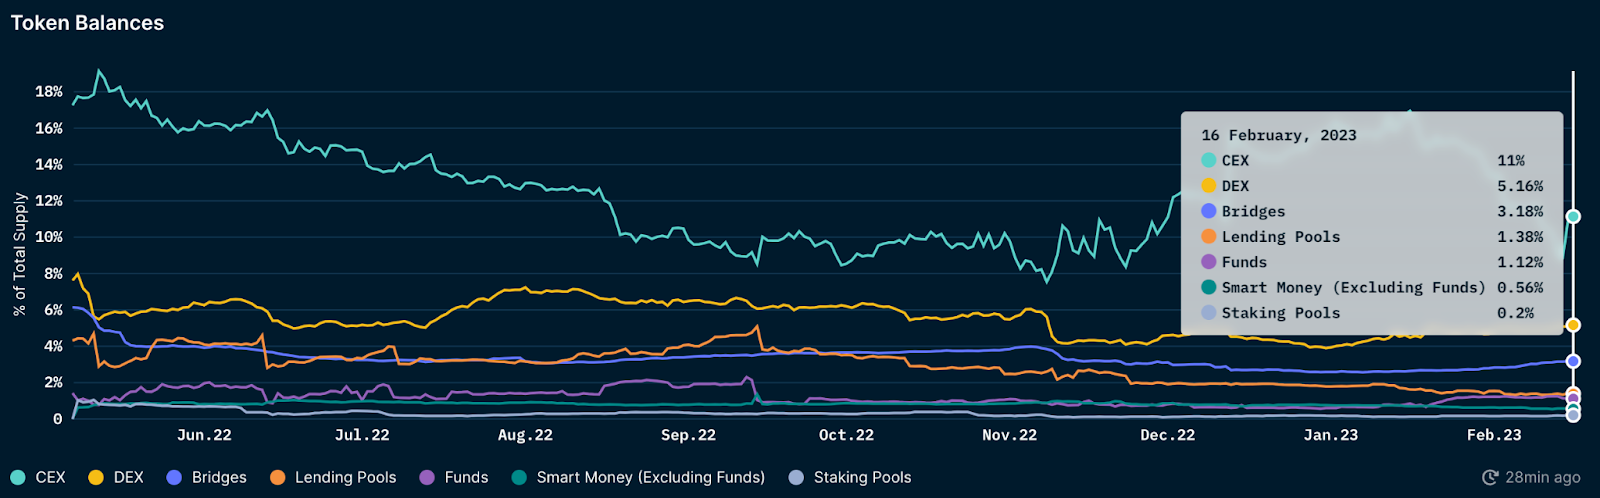Hide the Lending Pools series in bottom legend
The height and width of the screenshot is (498, 1600).
tap(345, 477)
